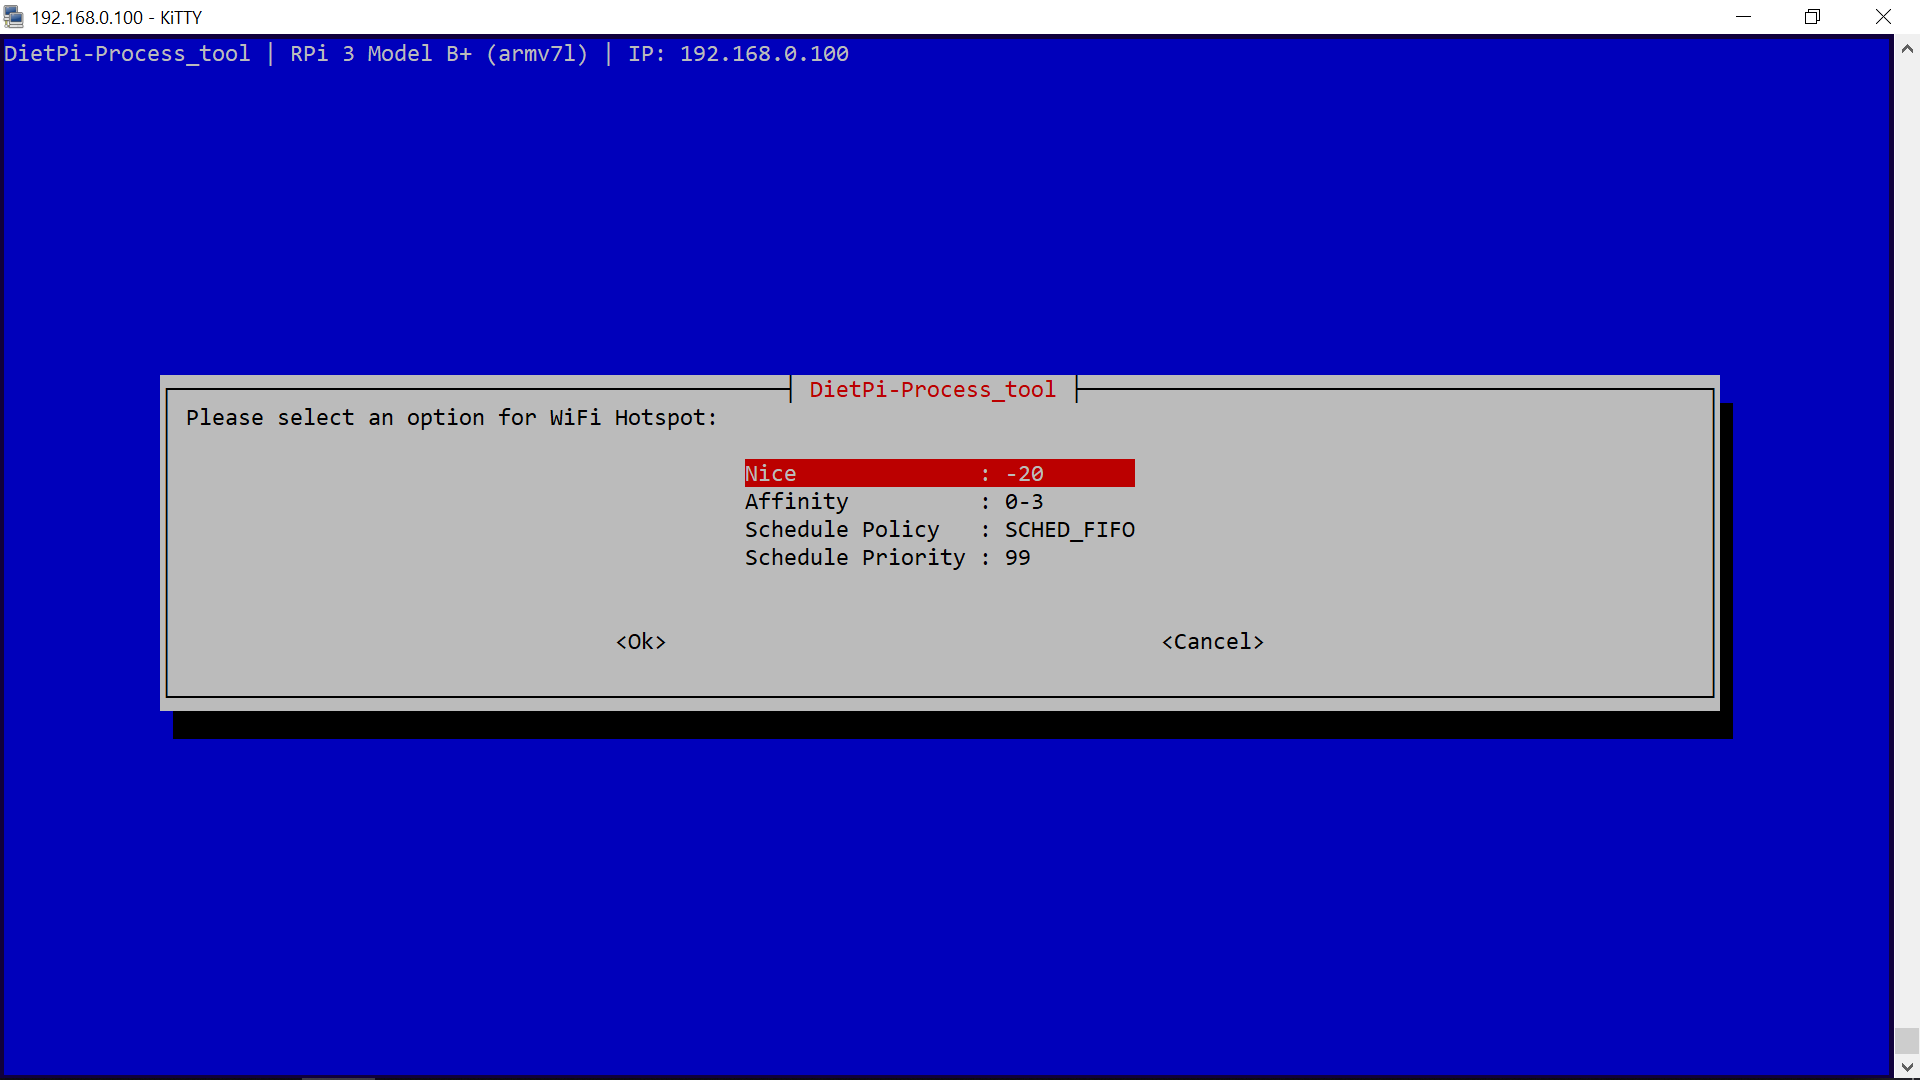Close the KiTTY session window
The height and width of the screenshot is (1080, 1920).
pyautogui.click(x=1883, y=17)
